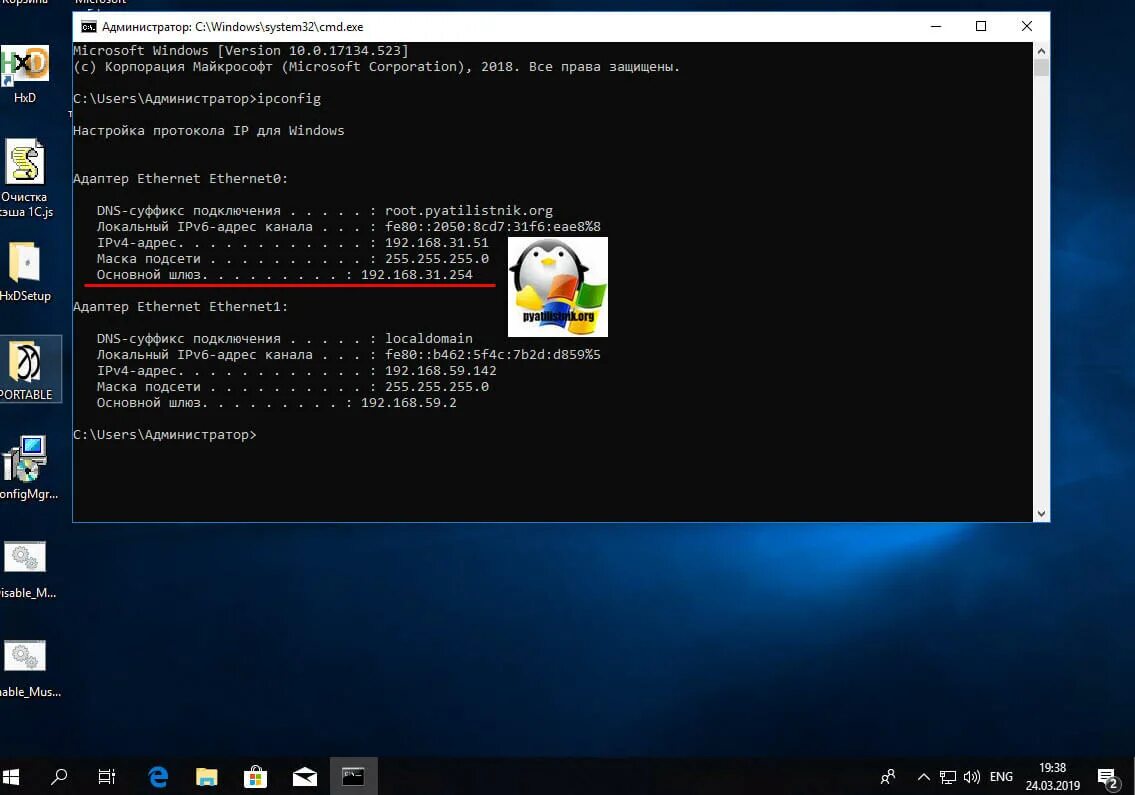The height and width of the screenshot is (795, 1135).
Task: Open Microsoft Store from the taskbar
Action: point(255,777)
